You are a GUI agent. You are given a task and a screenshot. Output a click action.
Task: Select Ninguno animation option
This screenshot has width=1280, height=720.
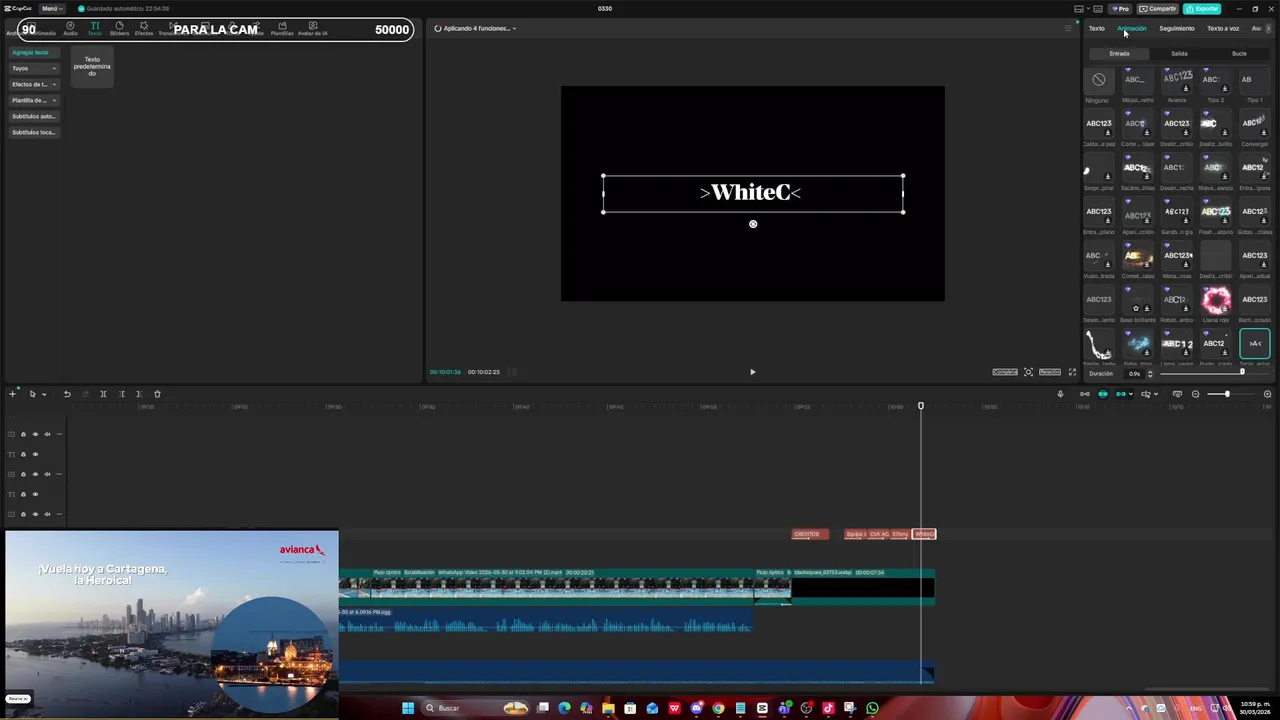click(x=1098, y=80)
